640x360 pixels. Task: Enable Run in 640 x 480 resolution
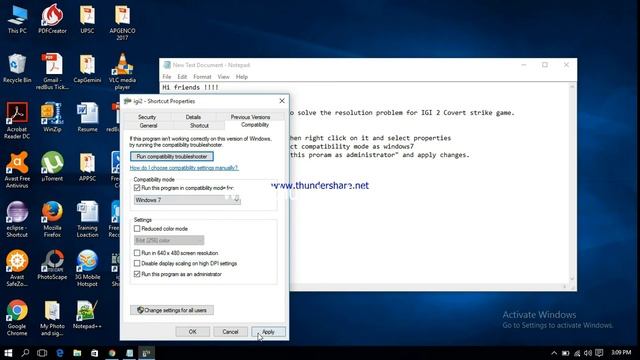pos(137,253)
